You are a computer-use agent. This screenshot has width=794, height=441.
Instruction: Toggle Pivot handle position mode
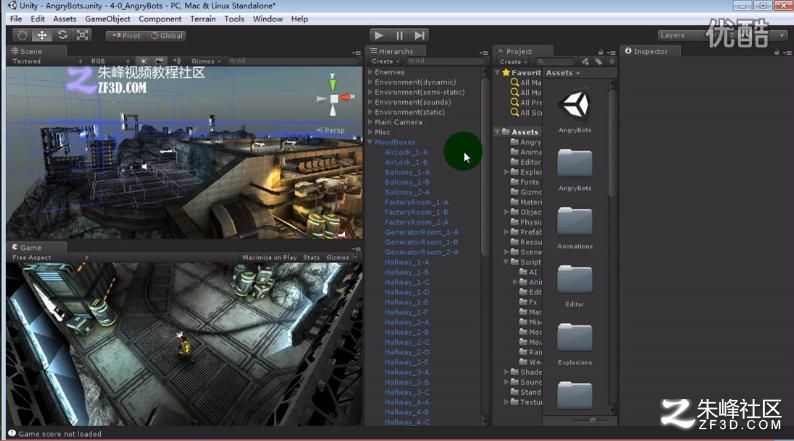pyautogui.click(x=126, y=36)
